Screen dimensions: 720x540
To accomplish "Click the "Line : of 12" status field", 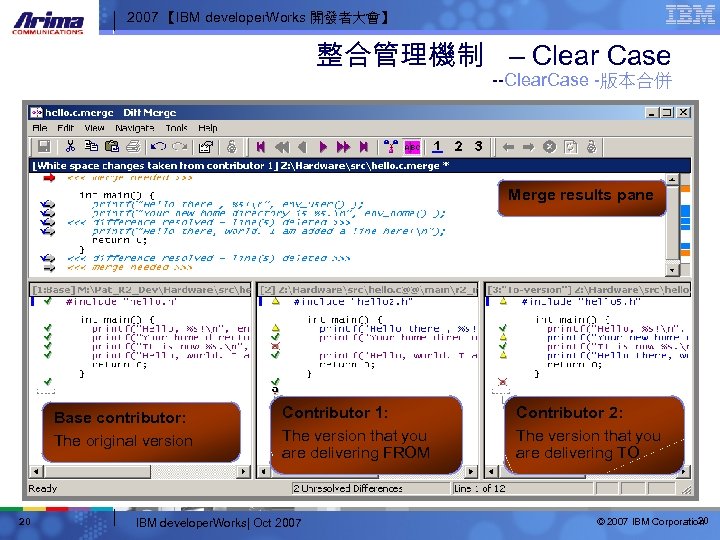I will pyautogui.click(x=523, y=488).
